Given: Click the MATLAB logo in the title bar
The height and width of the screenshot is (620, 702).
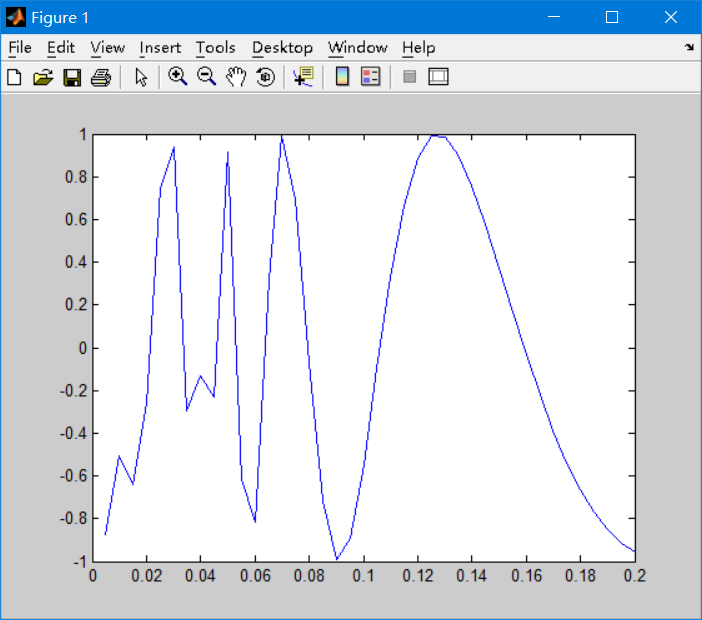Looking at the screenshot, I should pos(16,17).
